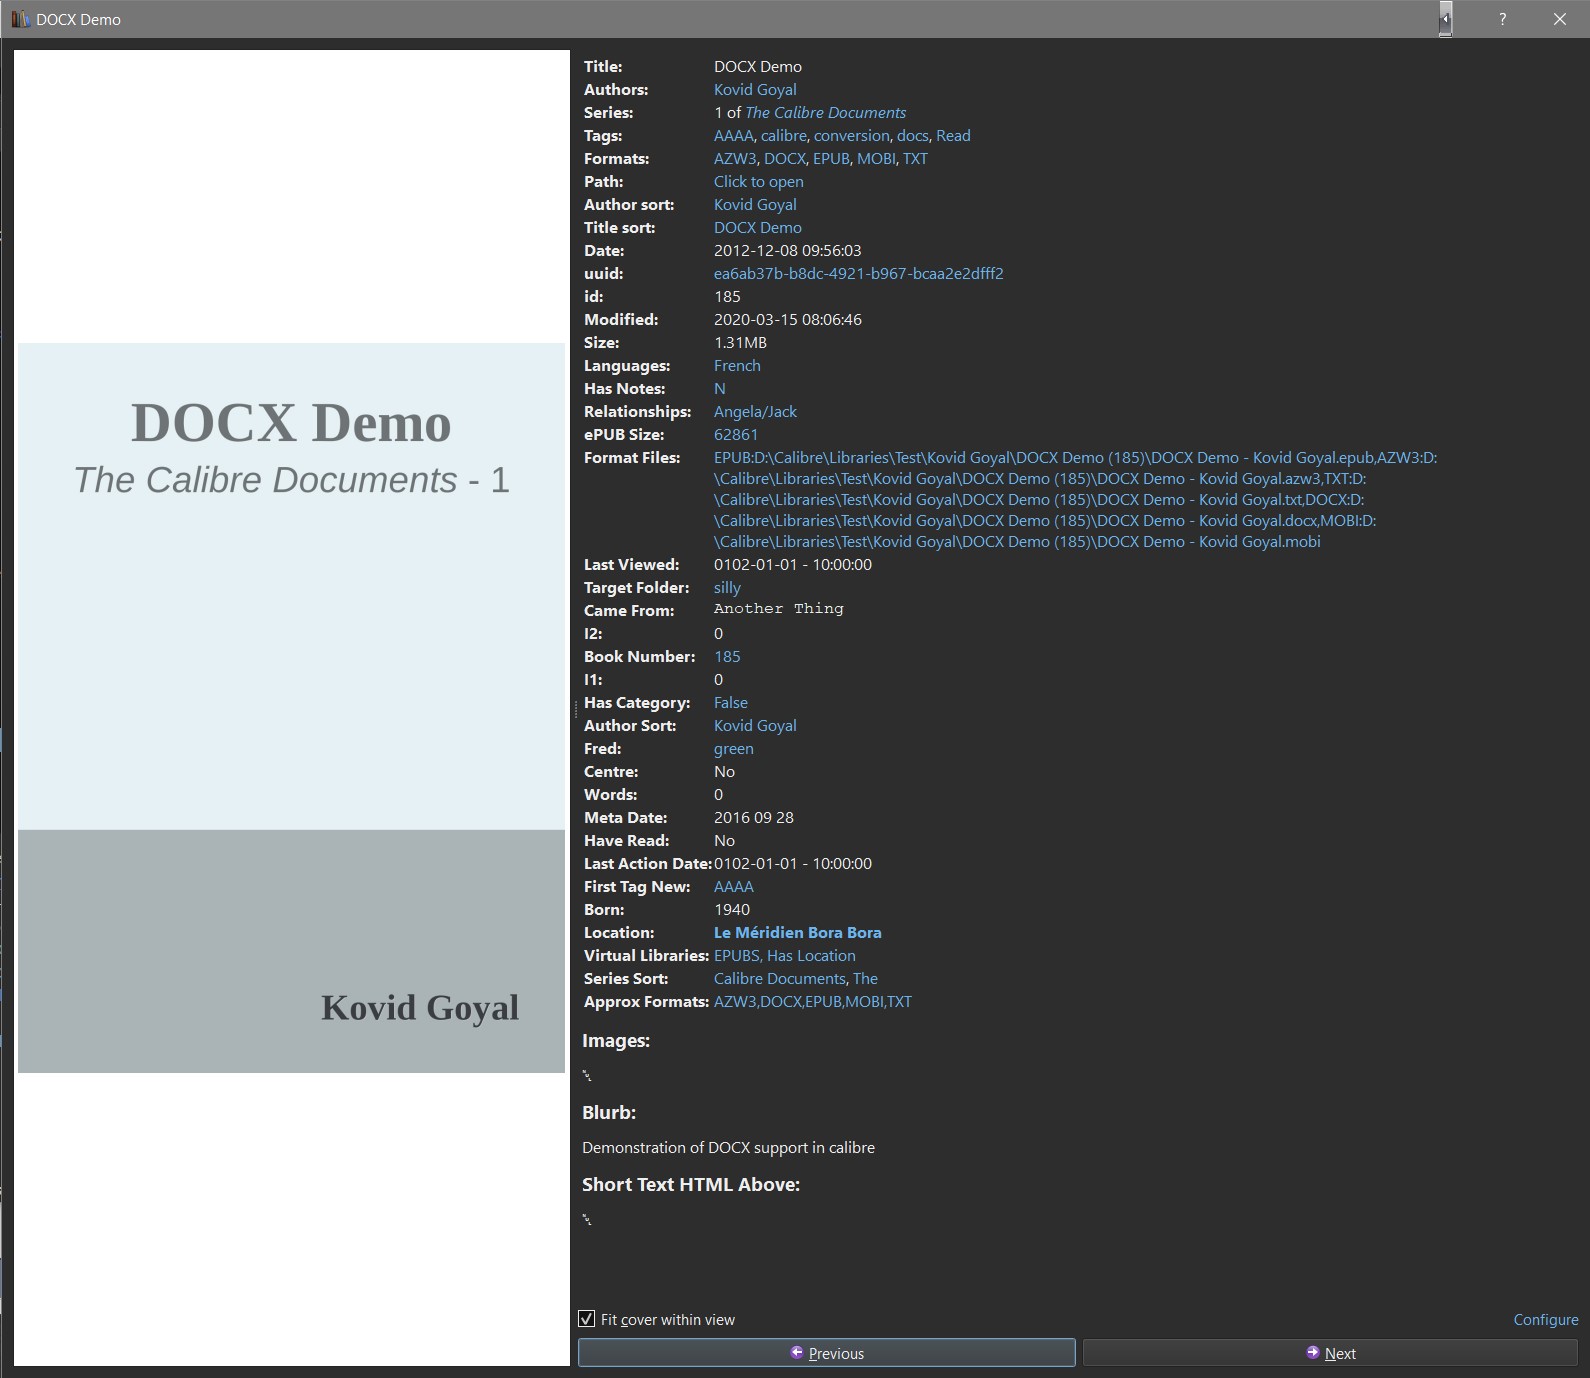Screen dimensions: 1590x1378
Task: Select the calibre tag link
Action: click(x=783, y=136)
